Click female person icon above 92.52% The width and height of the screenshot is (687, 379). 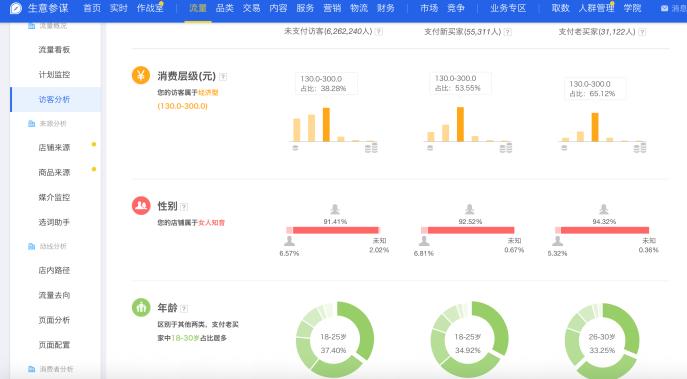tap(469, 209)
